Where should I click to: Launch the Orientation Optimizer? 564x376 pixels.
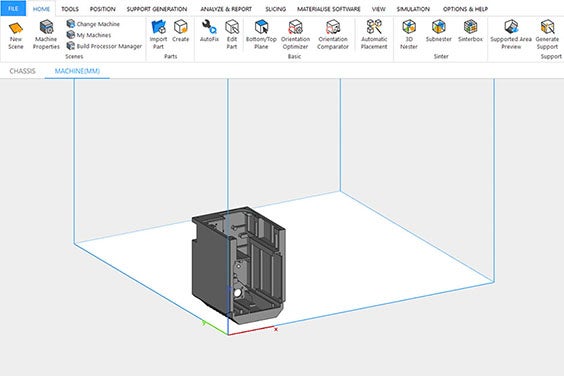(x=295, y=35)
